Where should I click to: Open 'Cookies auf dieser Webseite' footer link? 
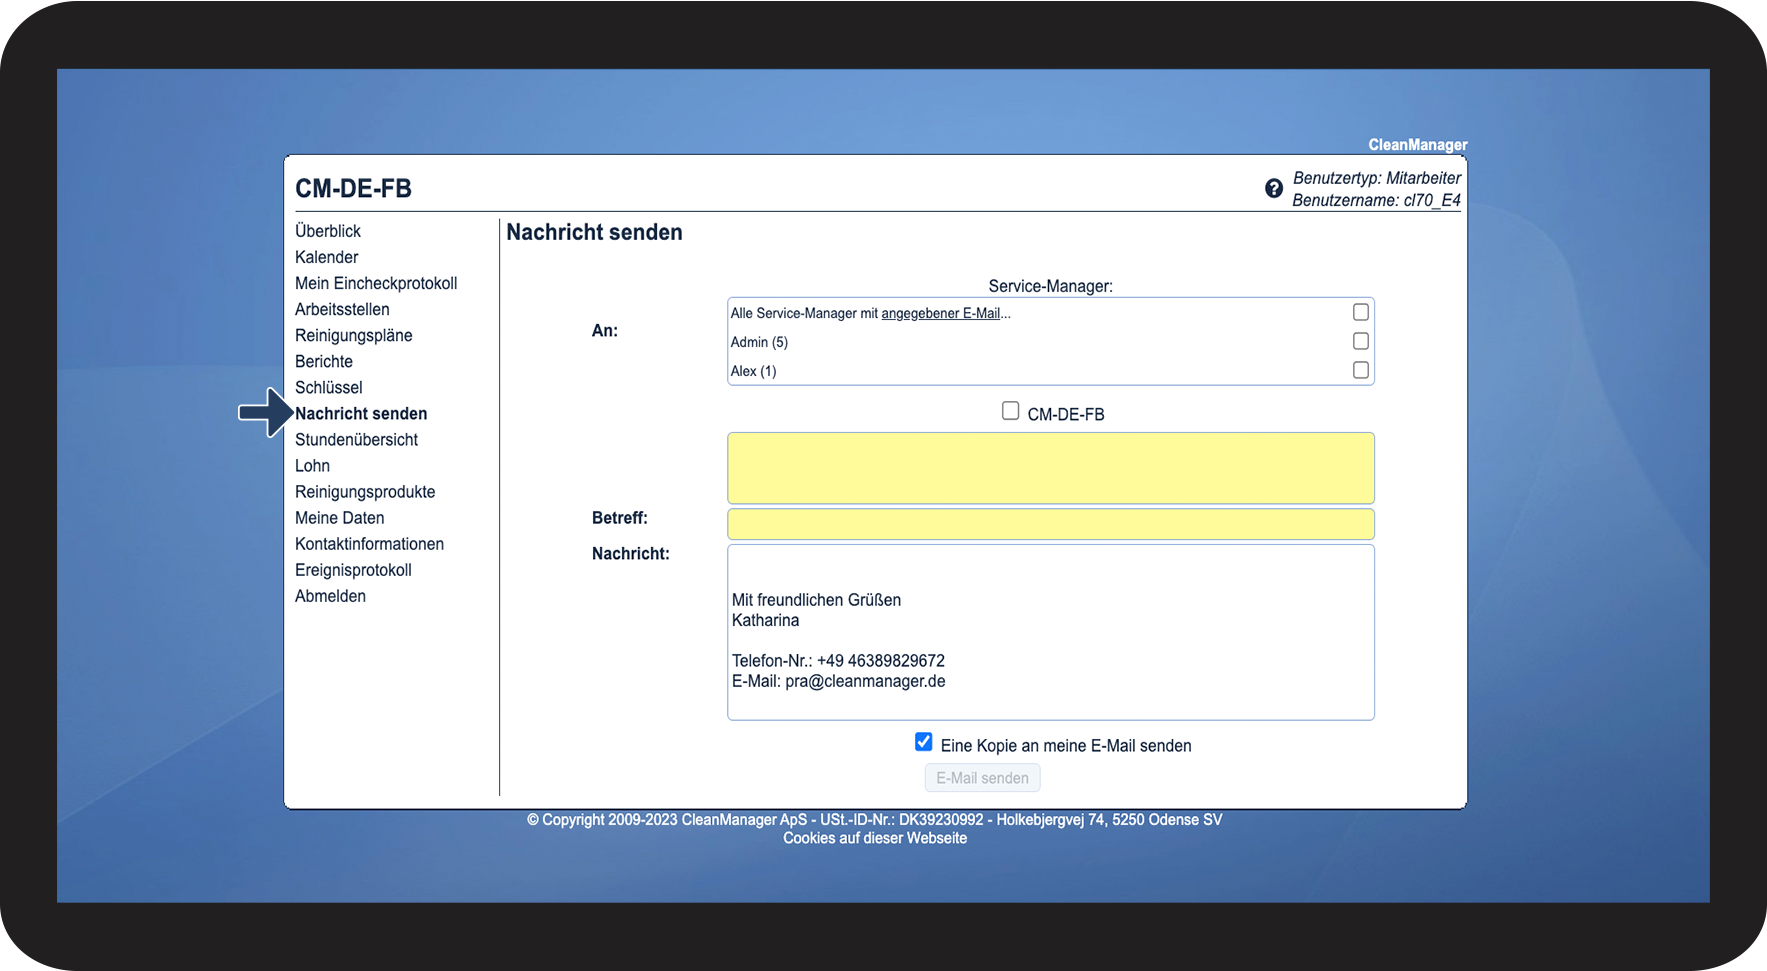pos(875,838)
